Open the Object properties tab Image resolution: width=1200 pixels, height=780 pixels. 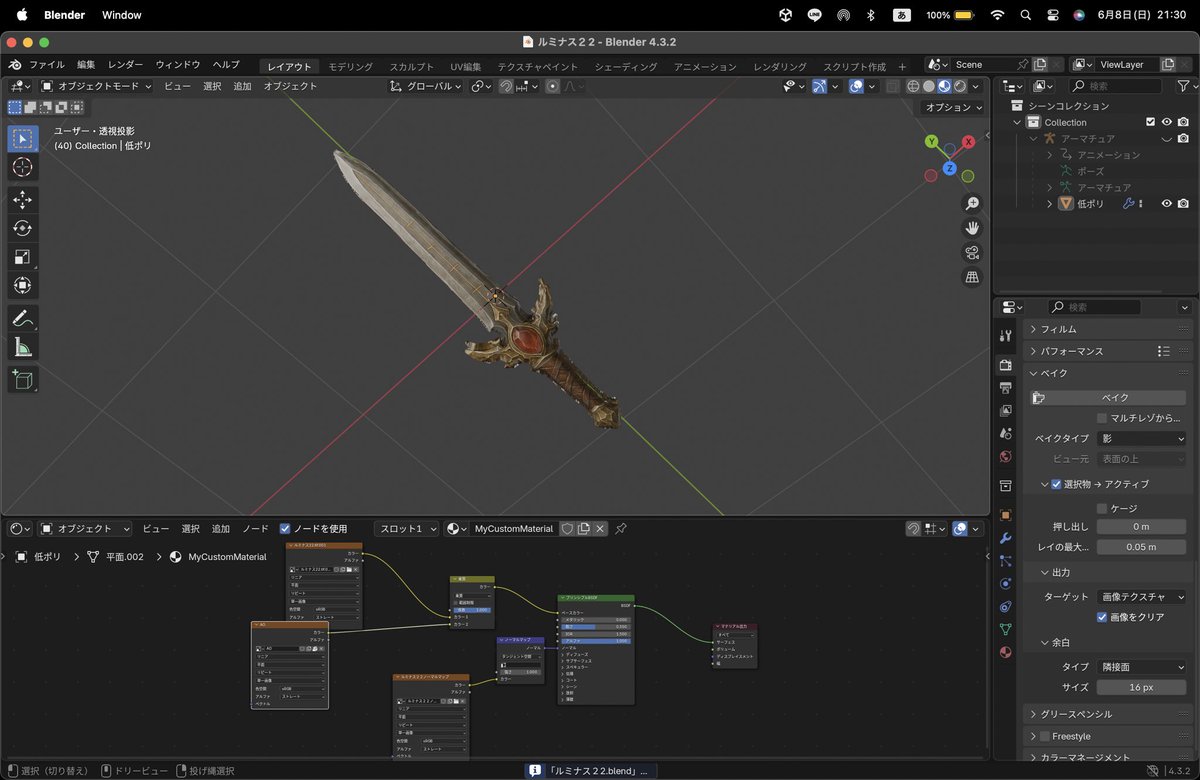pyautogui.click(x=1006, y=515)
